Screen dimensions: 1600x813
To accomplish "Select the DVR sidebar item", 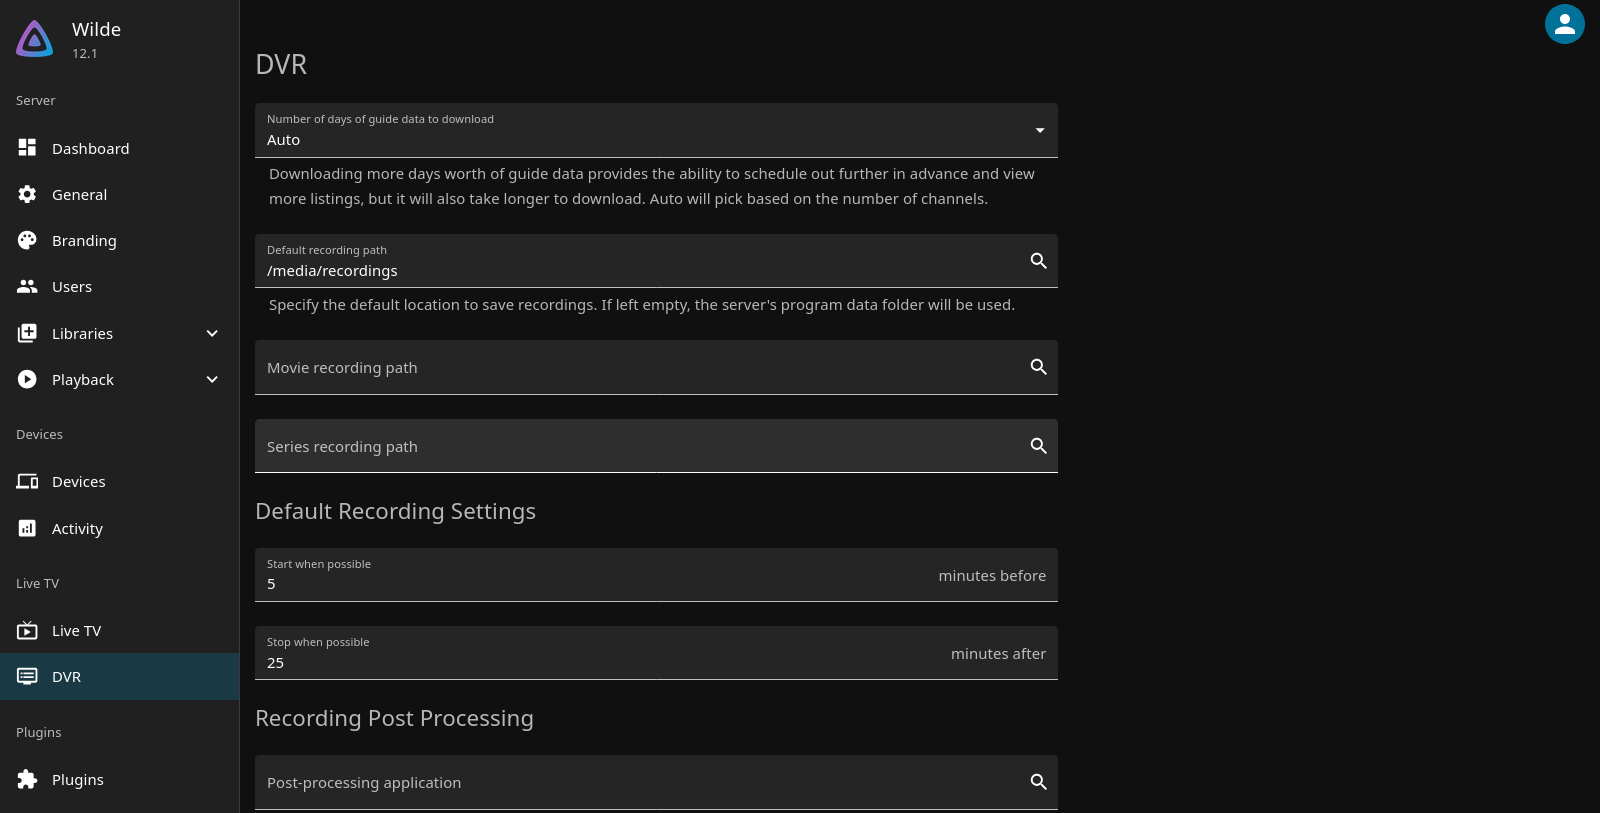I will coord(120,676).
